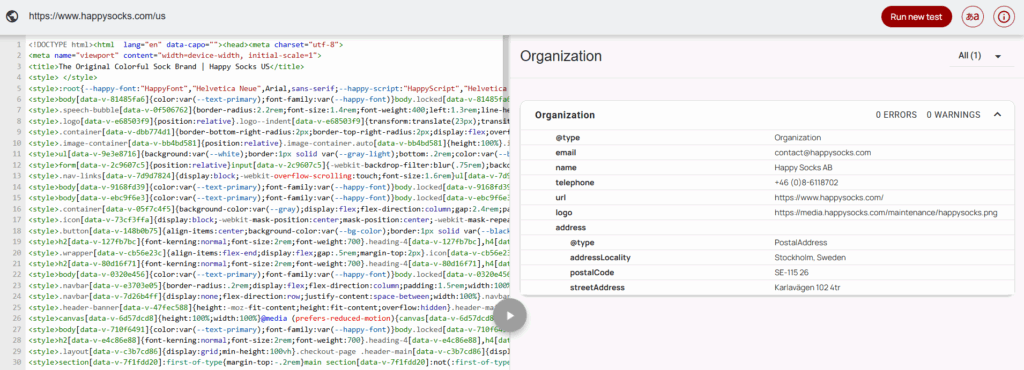Screen dimensions: 1024x370
Task: Click the Run new test button
Action: (916, 17)
